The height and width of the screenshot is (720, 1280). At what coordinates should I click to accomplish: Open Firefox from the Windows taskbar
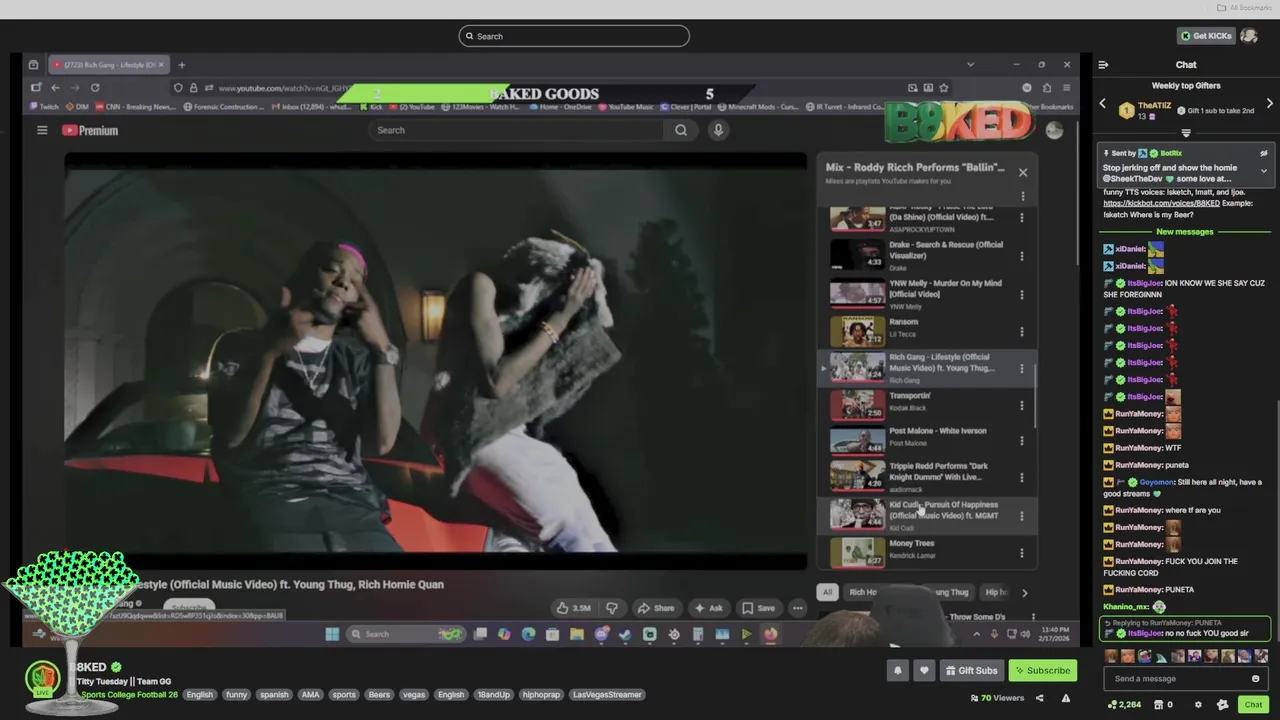770,634
